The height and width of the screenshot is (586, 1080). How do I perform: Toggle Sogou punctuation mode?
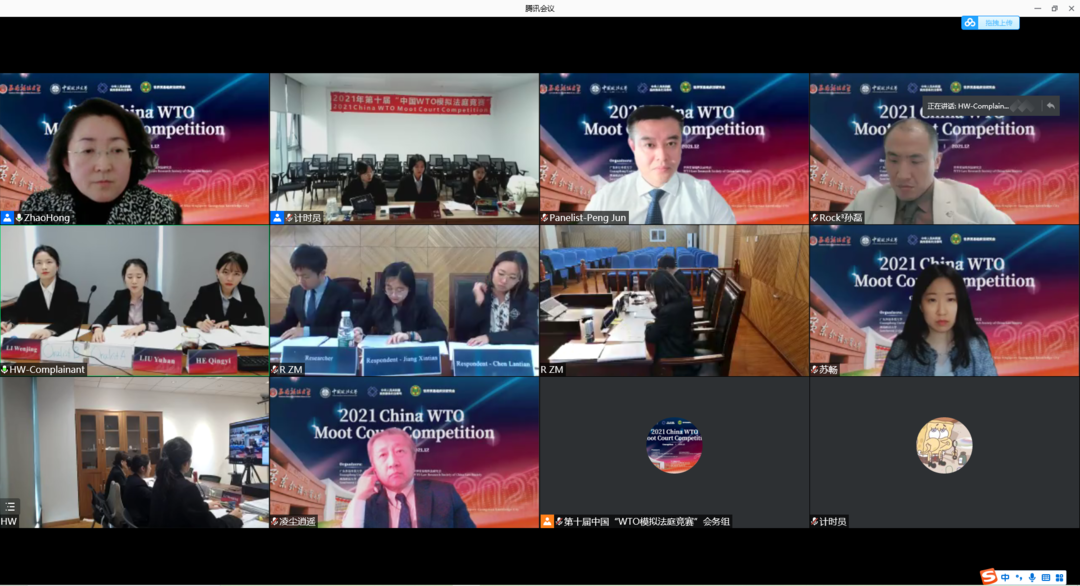[x=1018, y=577]
